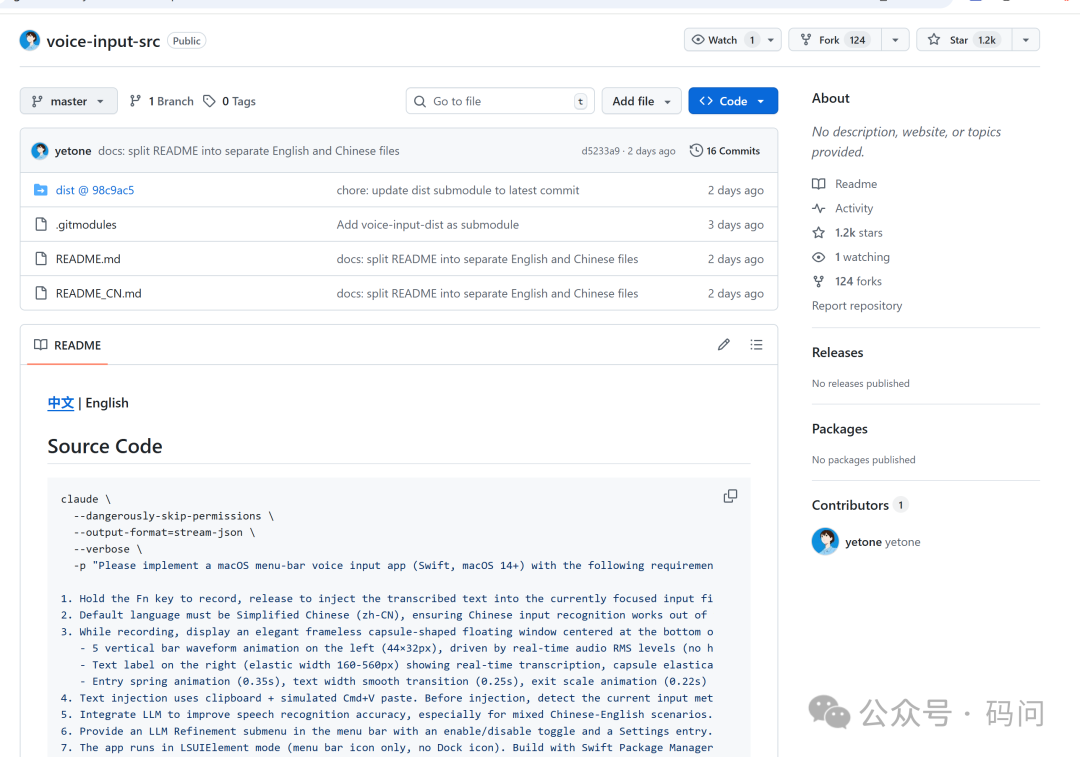View the repository forks count icon
The image size is (1080, 757).
pos(821,281)
